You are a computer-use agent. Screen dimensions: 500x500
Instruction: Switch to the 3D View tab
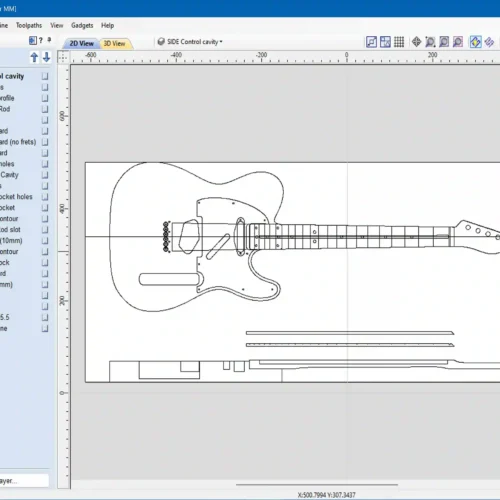click(114, 44)
